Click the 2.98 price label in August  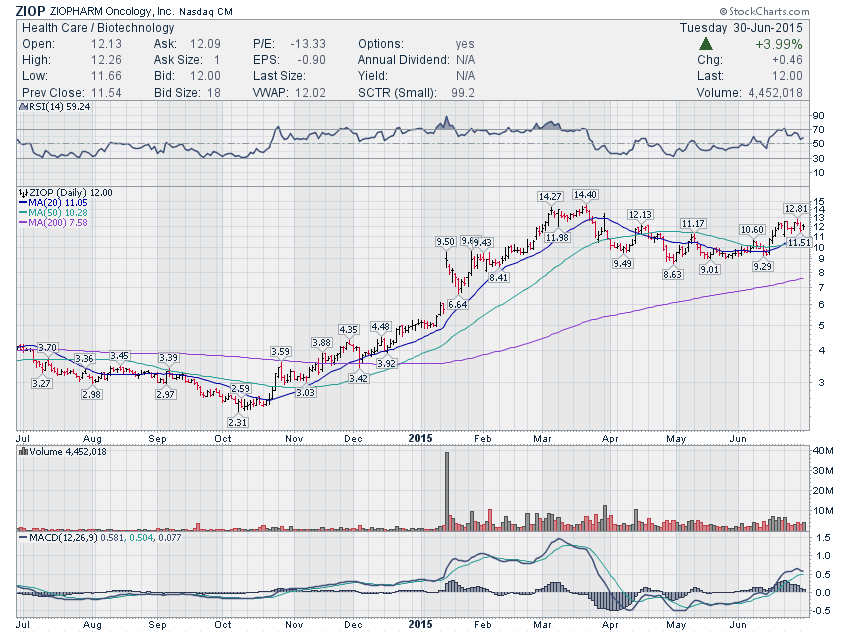(x=91, y=395)
